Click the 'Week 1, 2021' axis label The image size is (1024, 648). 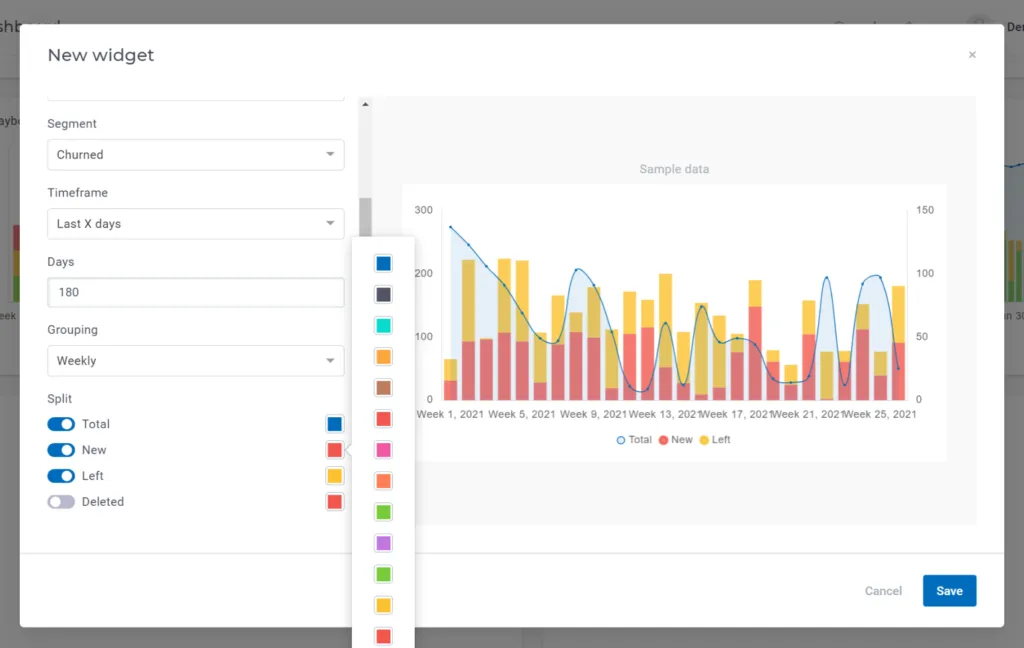(450, 414)
